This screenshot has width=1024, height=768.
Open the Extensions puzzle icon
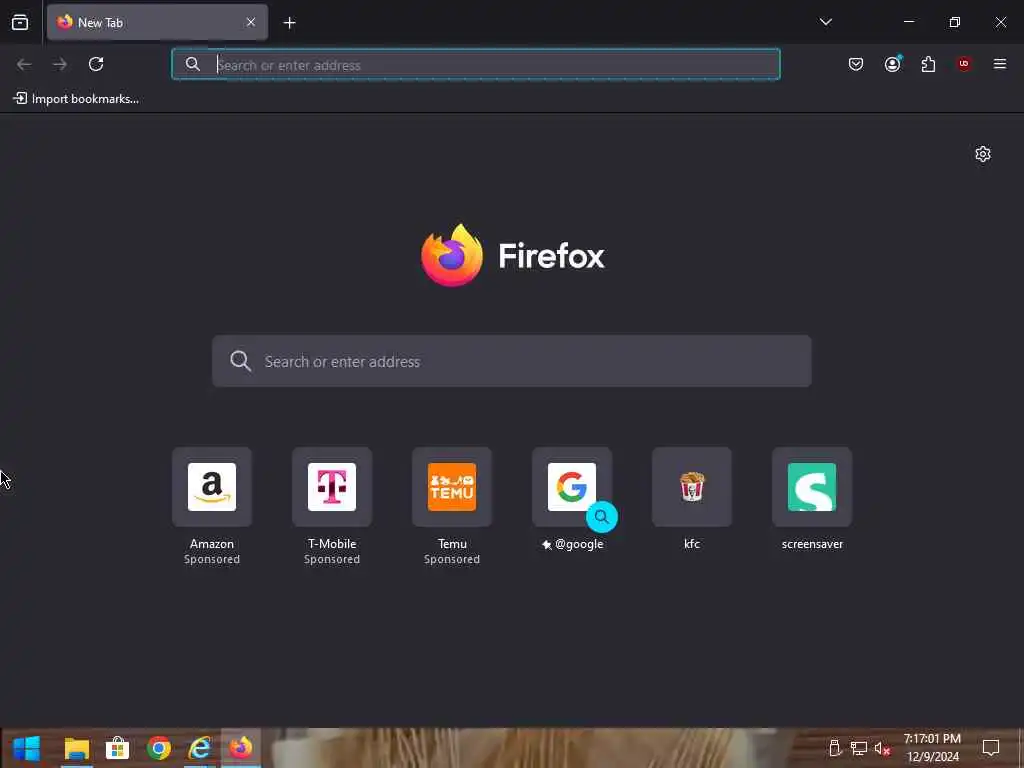(x=928, y=64)
